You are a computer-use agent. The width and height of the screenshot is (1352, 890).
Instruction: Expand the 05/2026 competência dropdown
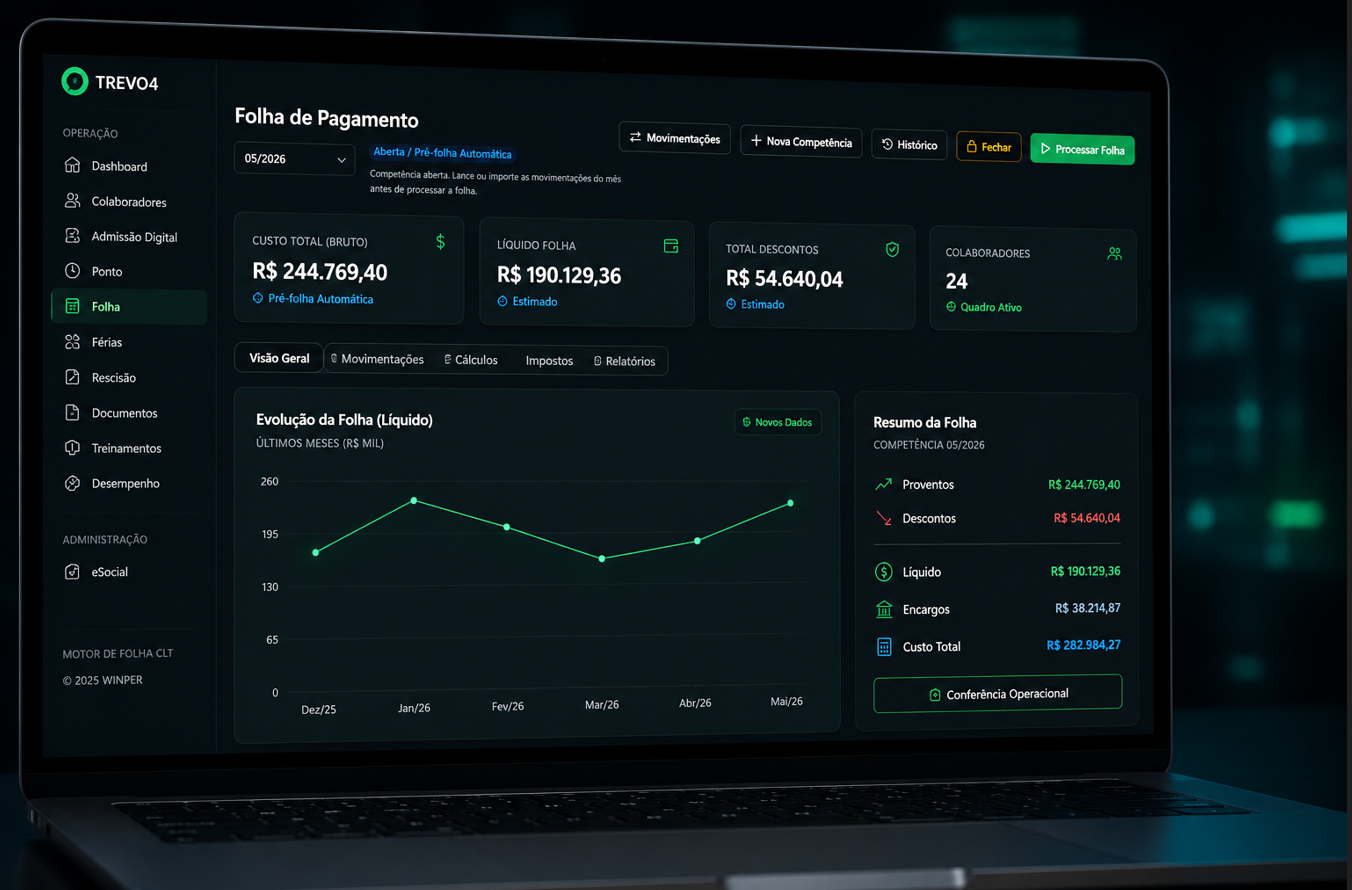click(x=294, y=159)
